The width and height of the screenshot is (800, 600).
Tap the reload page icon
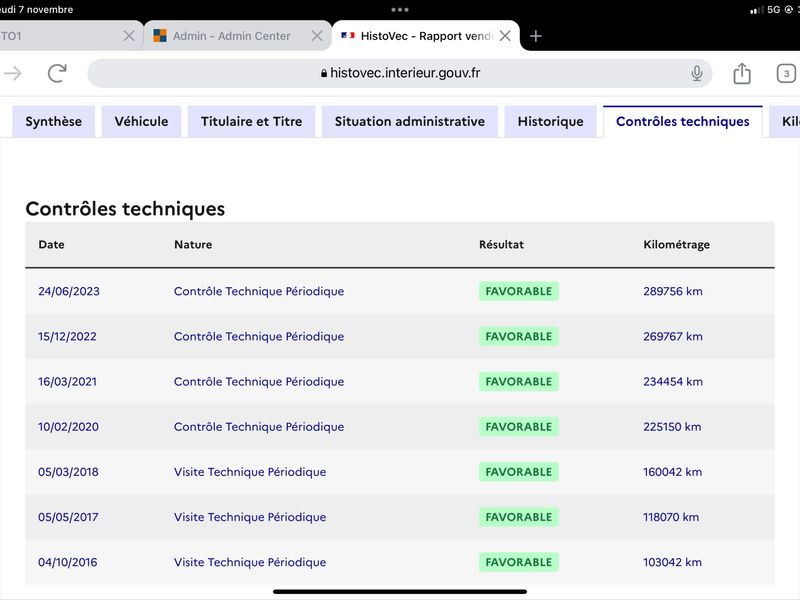point(57,73)
